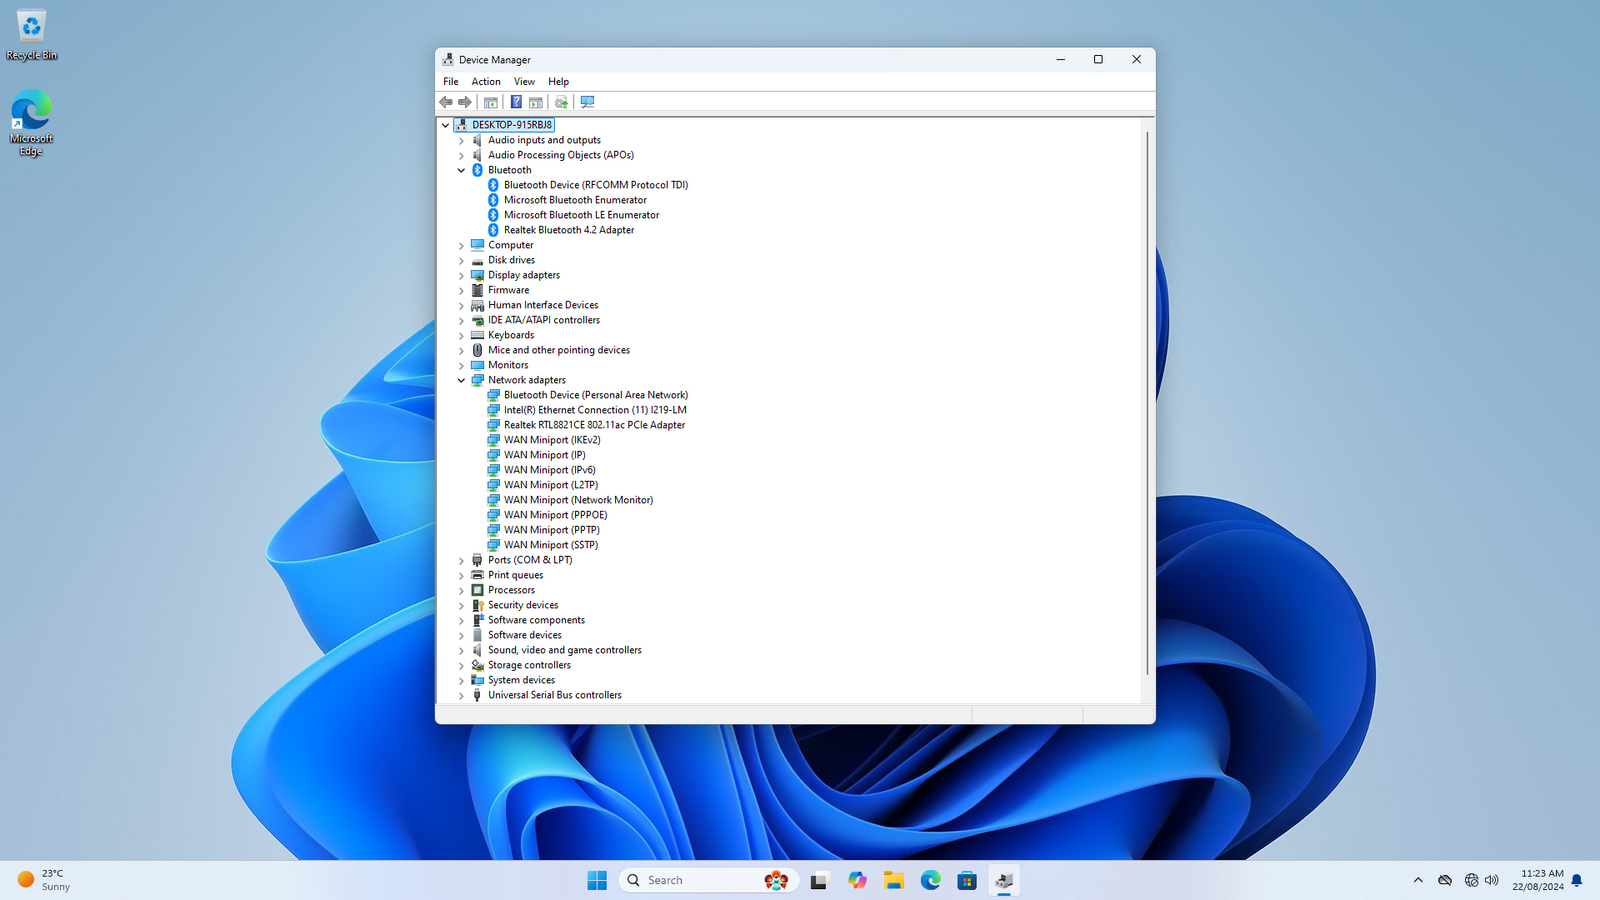The width and height of the screenshot is (1600, 900).
Task: Select the Software components row
Action: tap(536, 620)
